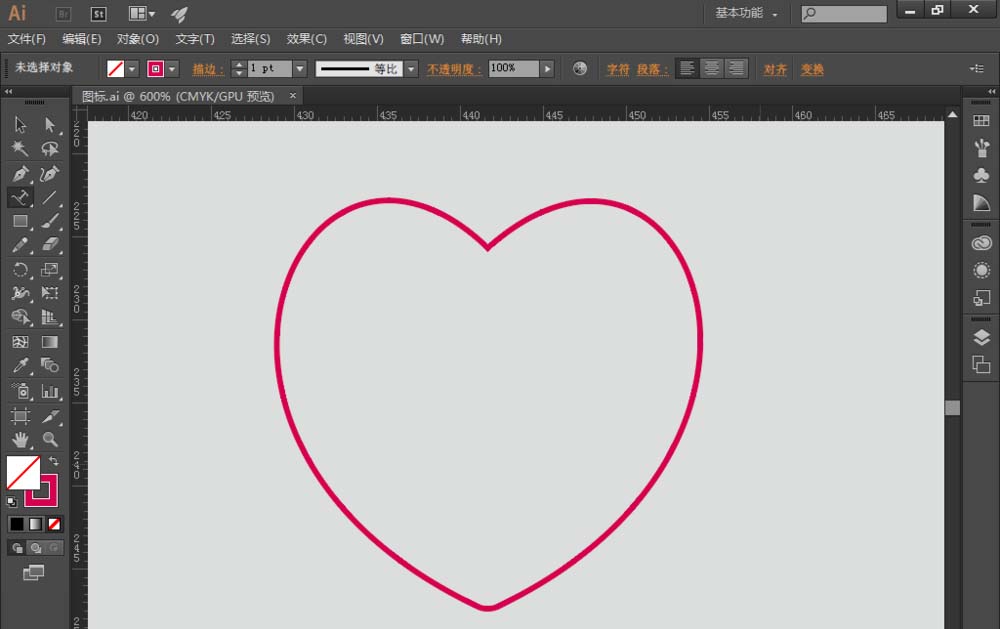Open the Brushes panel icon
Viewport: 1000px width, 629px height.
coord(981,148)
